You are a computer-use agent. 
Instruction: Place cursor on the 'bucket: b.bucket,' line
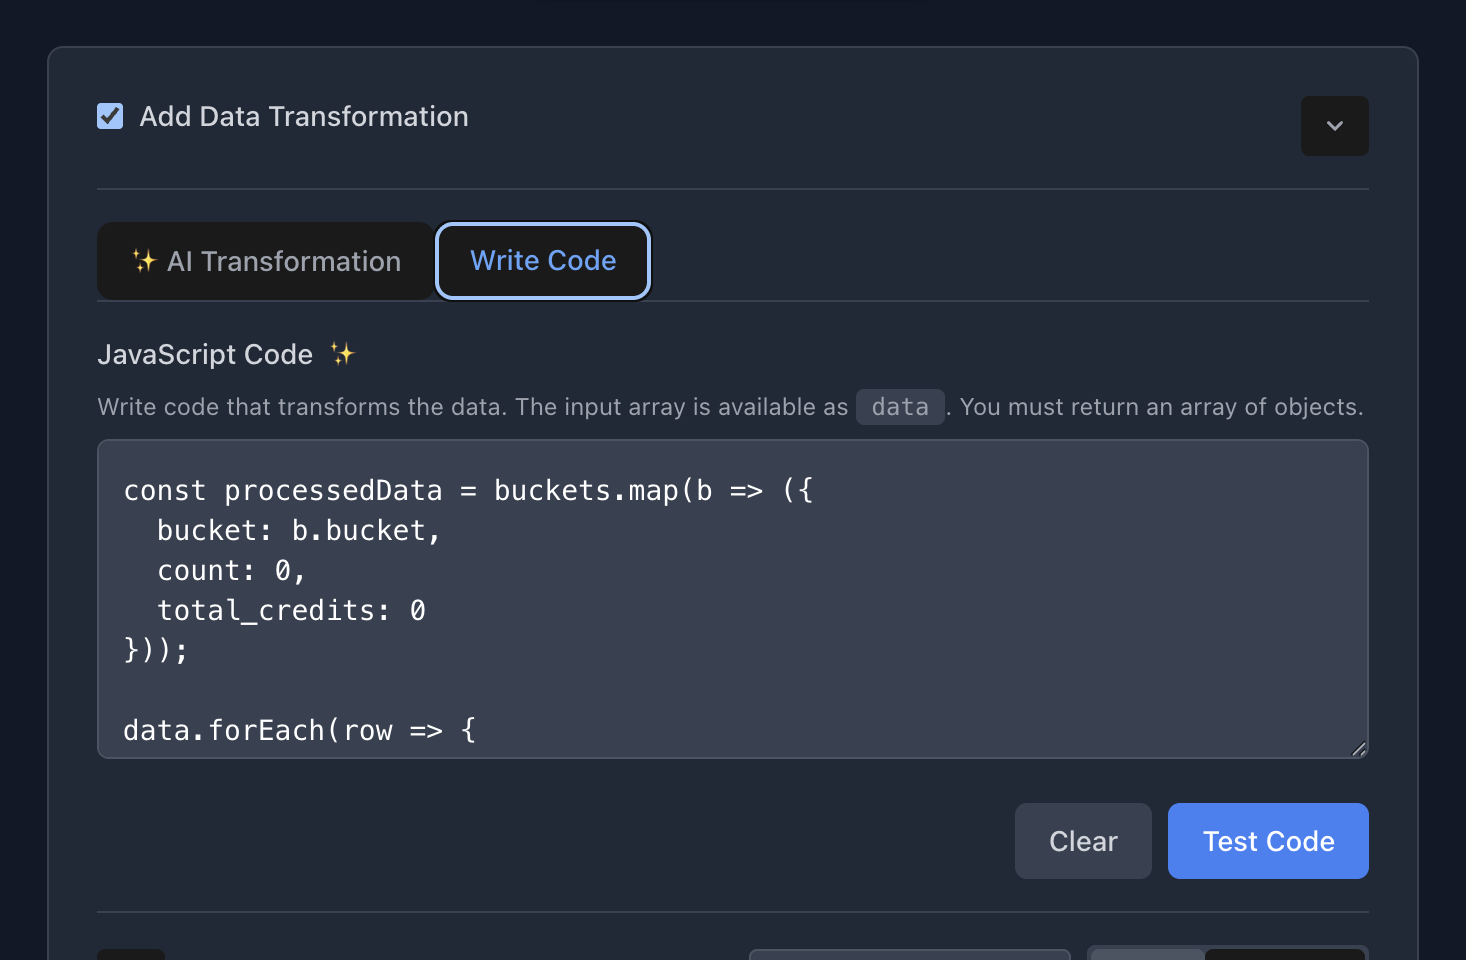(x=298, y=531)
